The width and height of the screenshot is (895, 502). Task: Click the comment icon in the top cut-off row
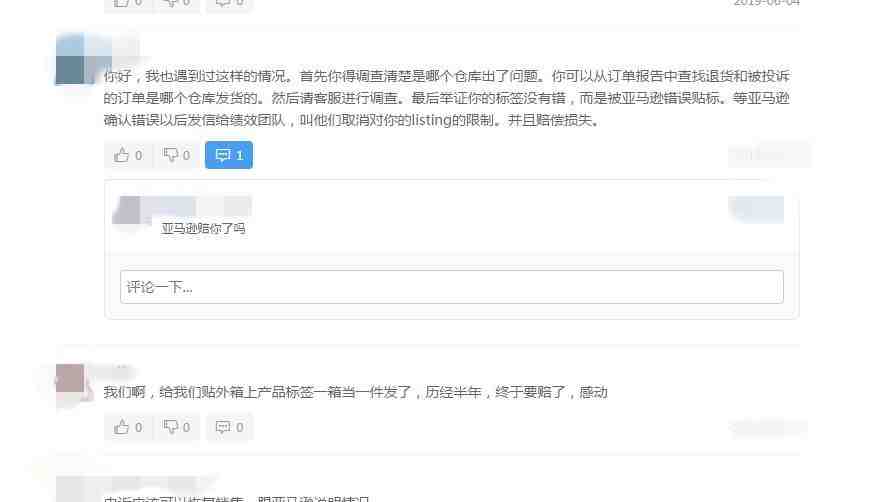coord(229,3)
